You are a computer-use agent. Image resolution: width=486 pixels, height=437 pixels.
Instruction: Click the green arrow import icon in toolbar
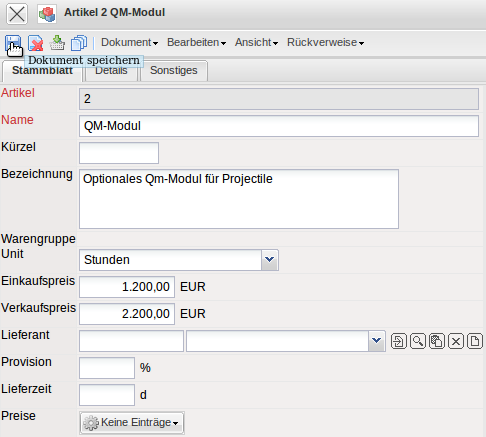[57, 43]
